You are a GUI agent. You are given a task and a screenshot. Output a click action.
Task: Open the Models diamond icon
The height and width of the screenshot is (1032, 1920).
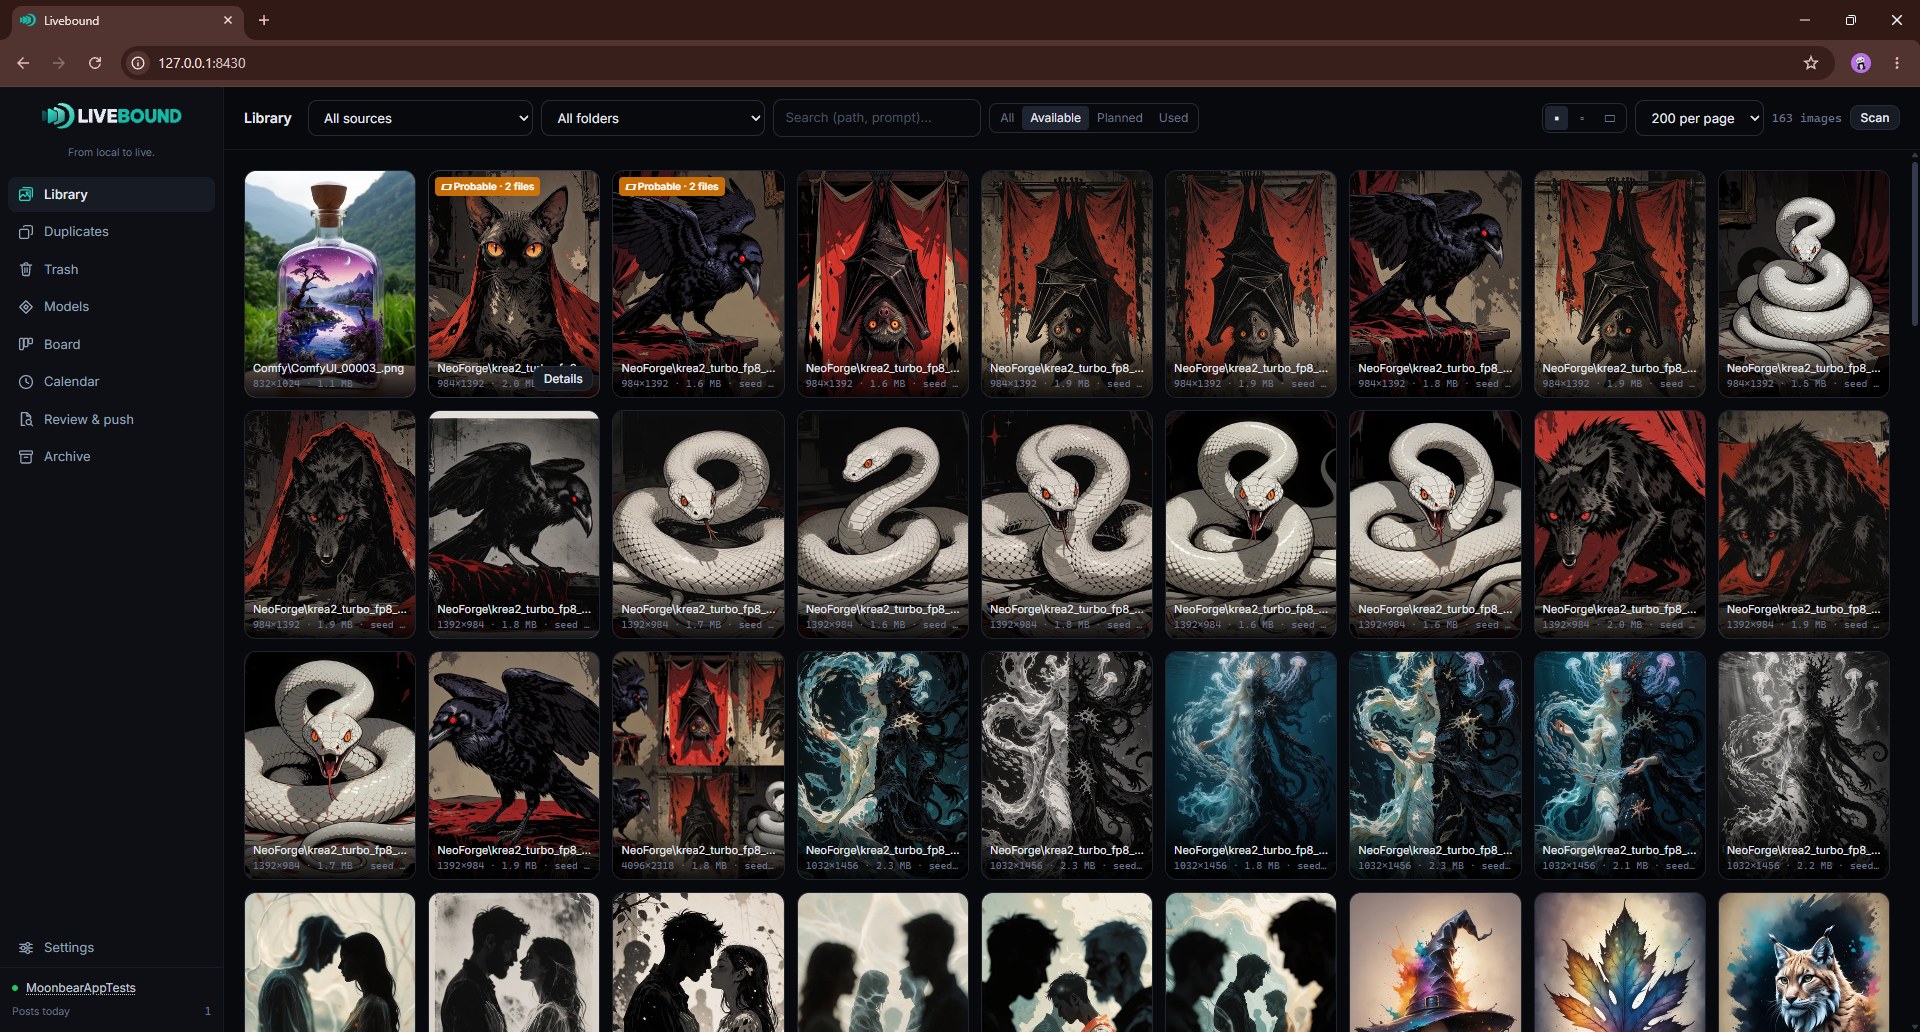click(x=26, y=307)
